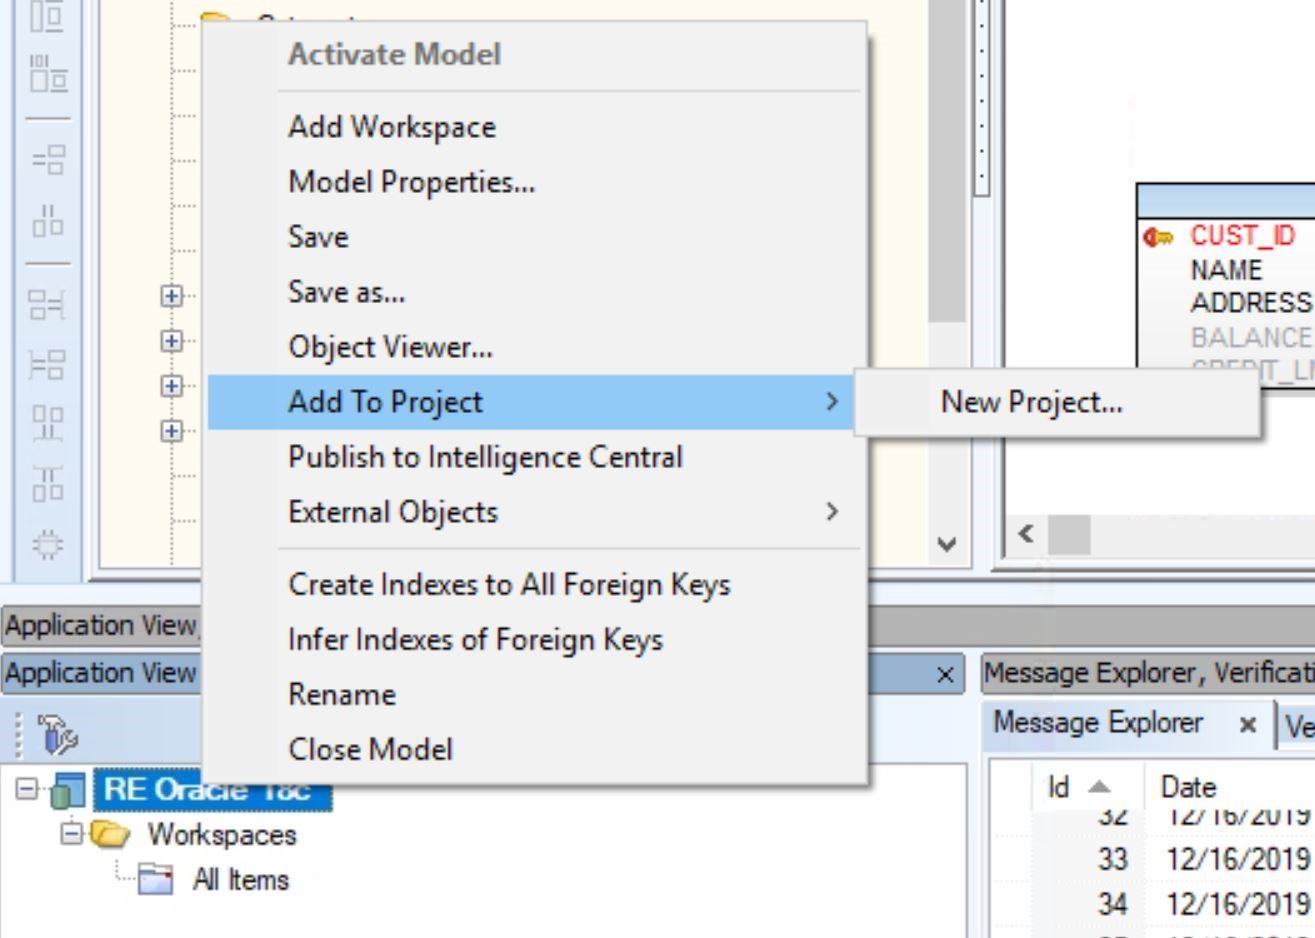Expand the bottommost plus node in the model tree
This screenshot has width=1315, height=938.
click(171, 431)
